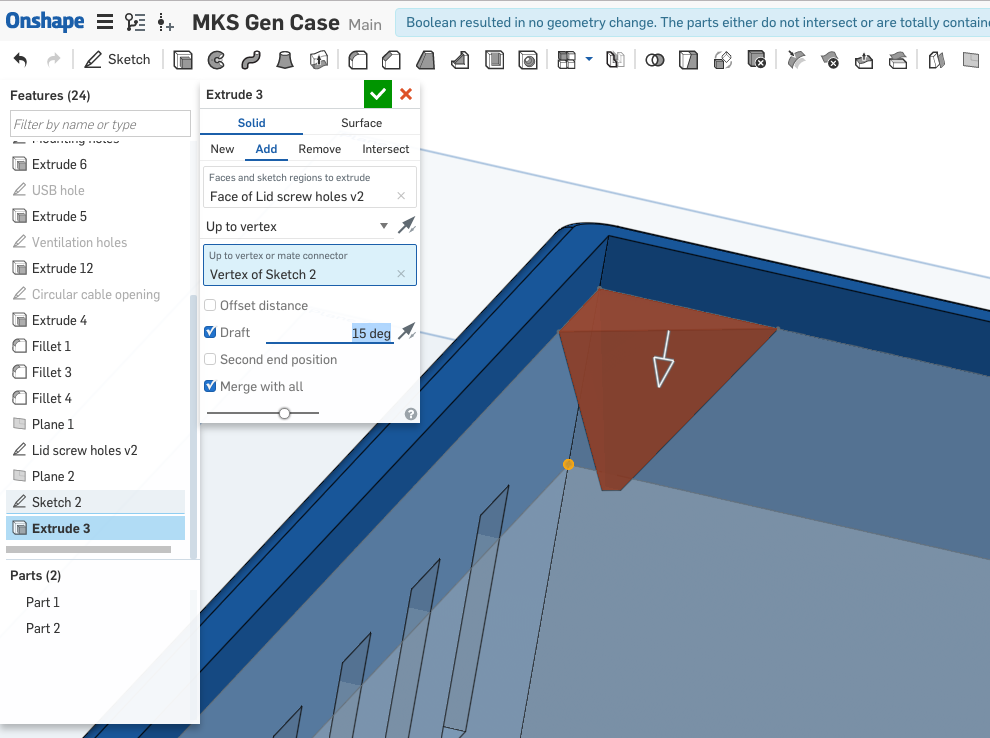Viewport: 990px width, 738px height.
Task: Switch to the Surface tab
Action: (x=361, y=122)
